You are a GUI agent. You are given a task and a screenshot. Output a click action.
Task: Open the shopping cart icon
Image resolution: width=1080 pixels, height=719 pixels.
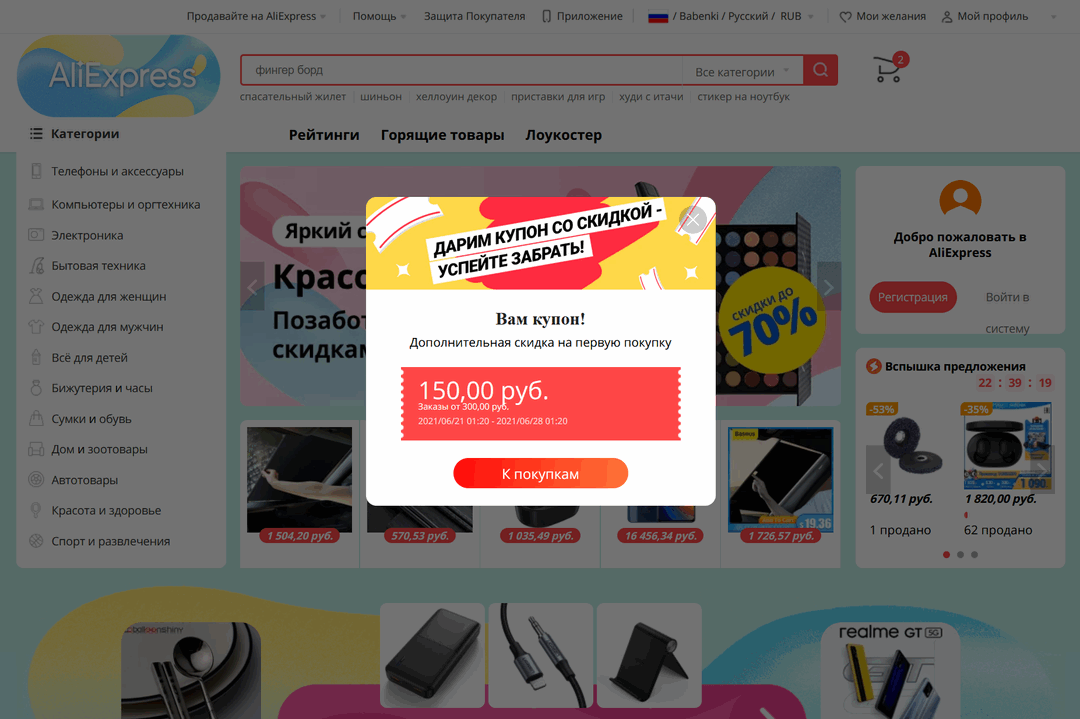(890, 68)
